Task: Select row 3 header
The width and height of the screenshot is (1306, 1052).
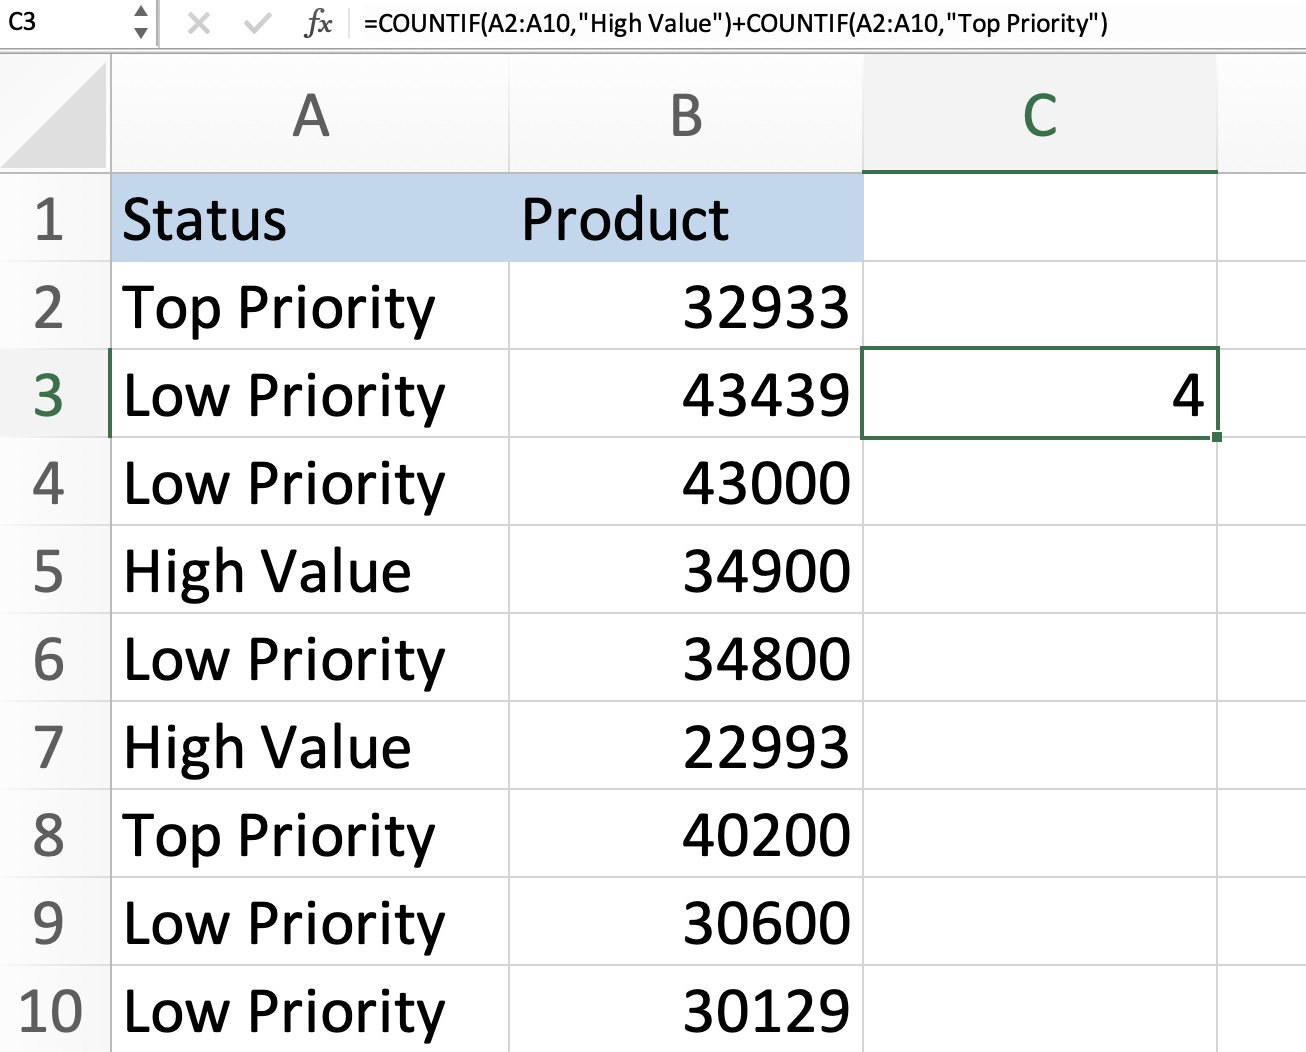Action: (x=54, y=394)
